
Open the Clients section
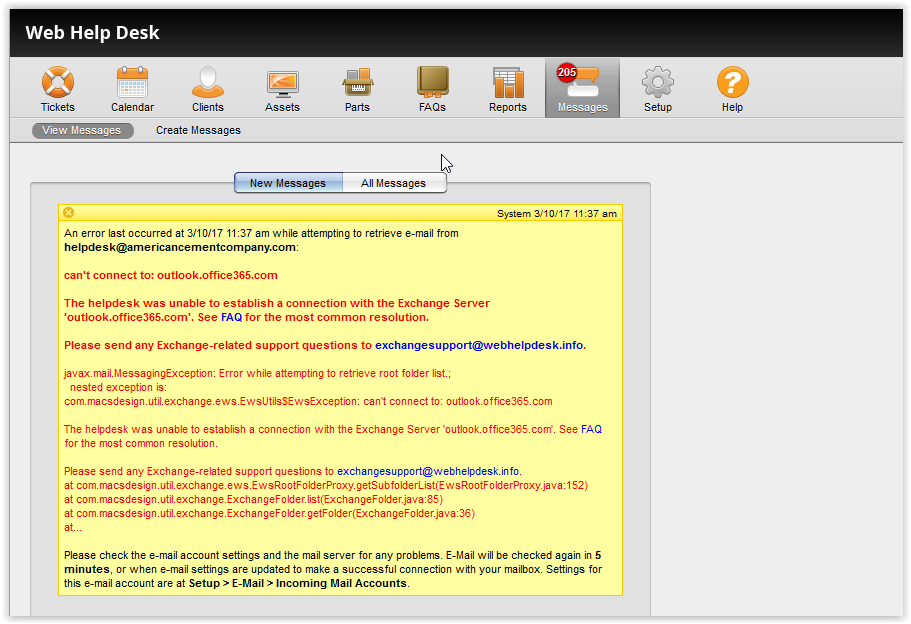click(207, 89)
